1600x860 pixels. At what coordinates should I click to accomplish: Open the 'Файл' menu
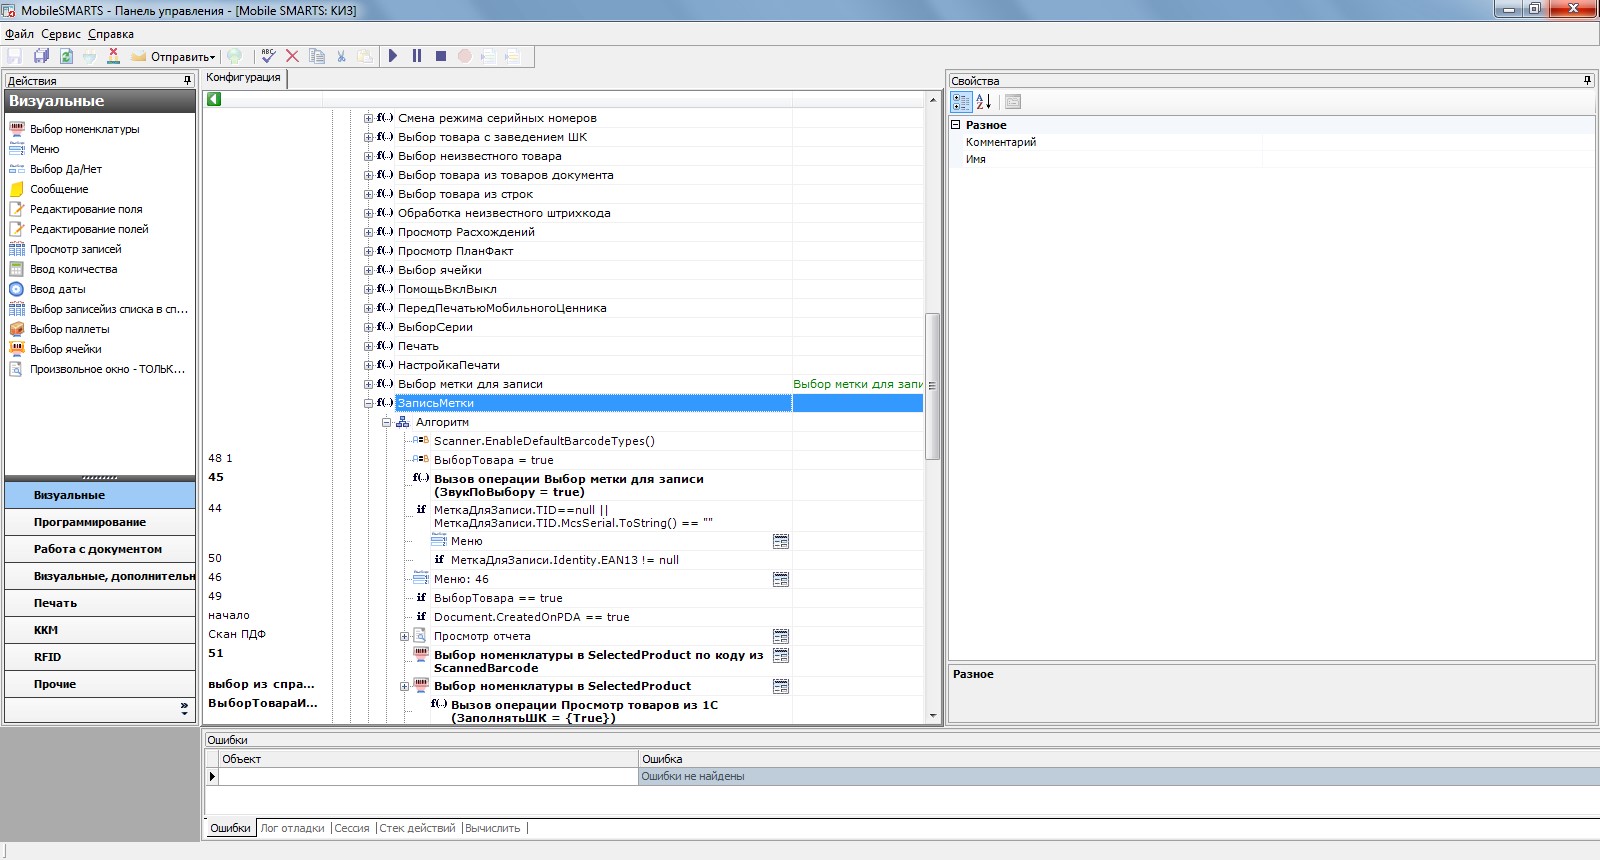[x=19, y=34]
